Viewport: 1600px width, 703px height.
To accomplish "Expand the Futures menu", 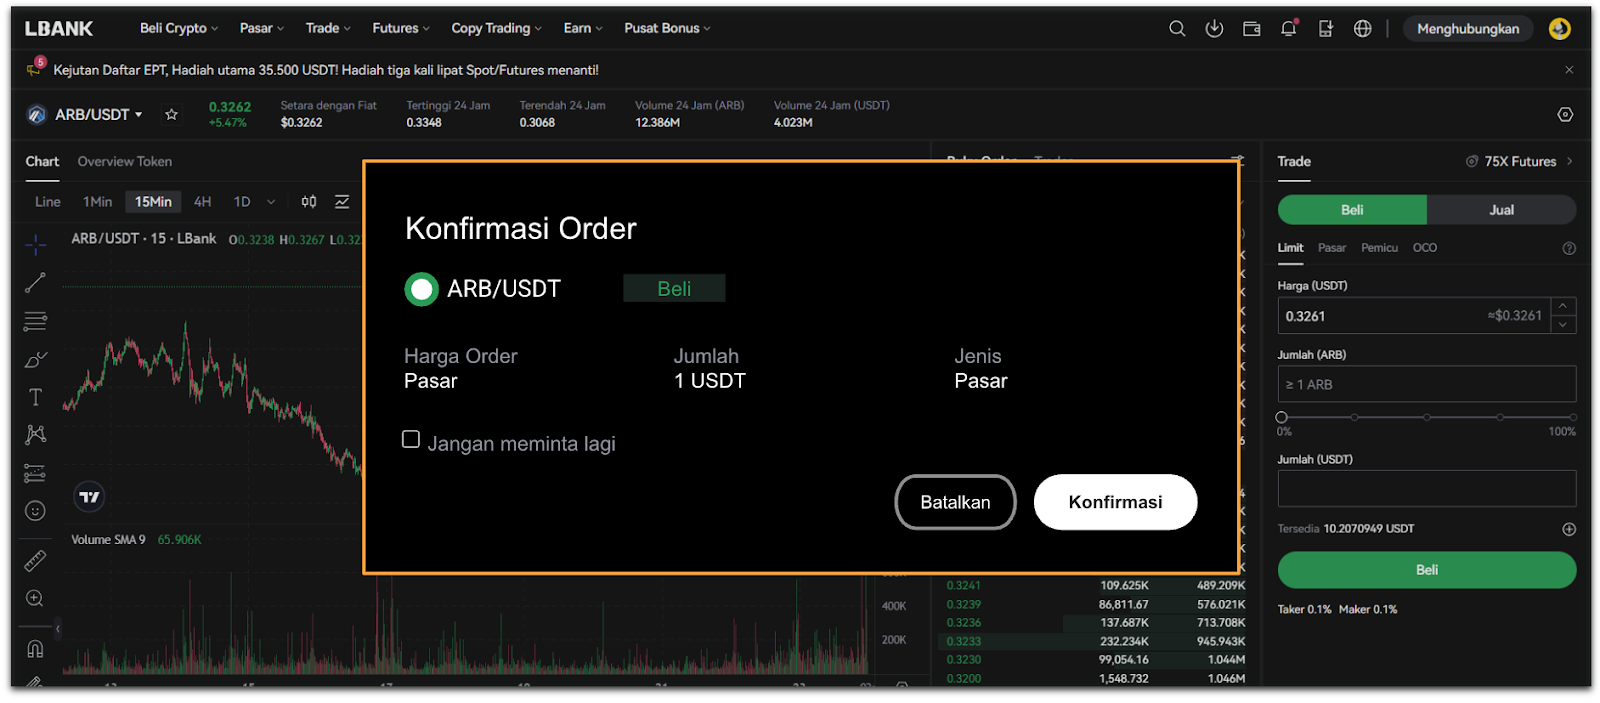I will pos(401,28).
